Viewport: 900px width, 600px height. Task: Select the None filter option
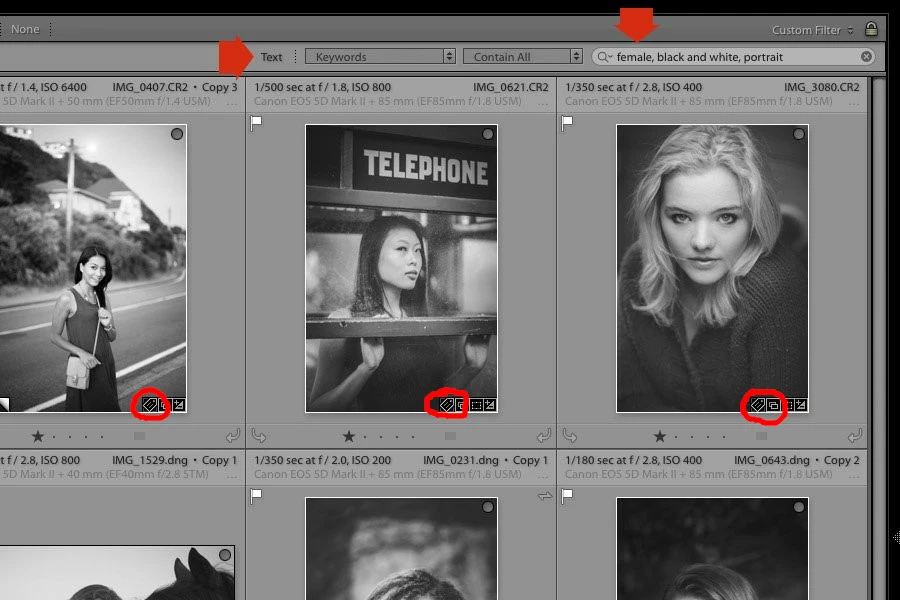click(25, 29)
